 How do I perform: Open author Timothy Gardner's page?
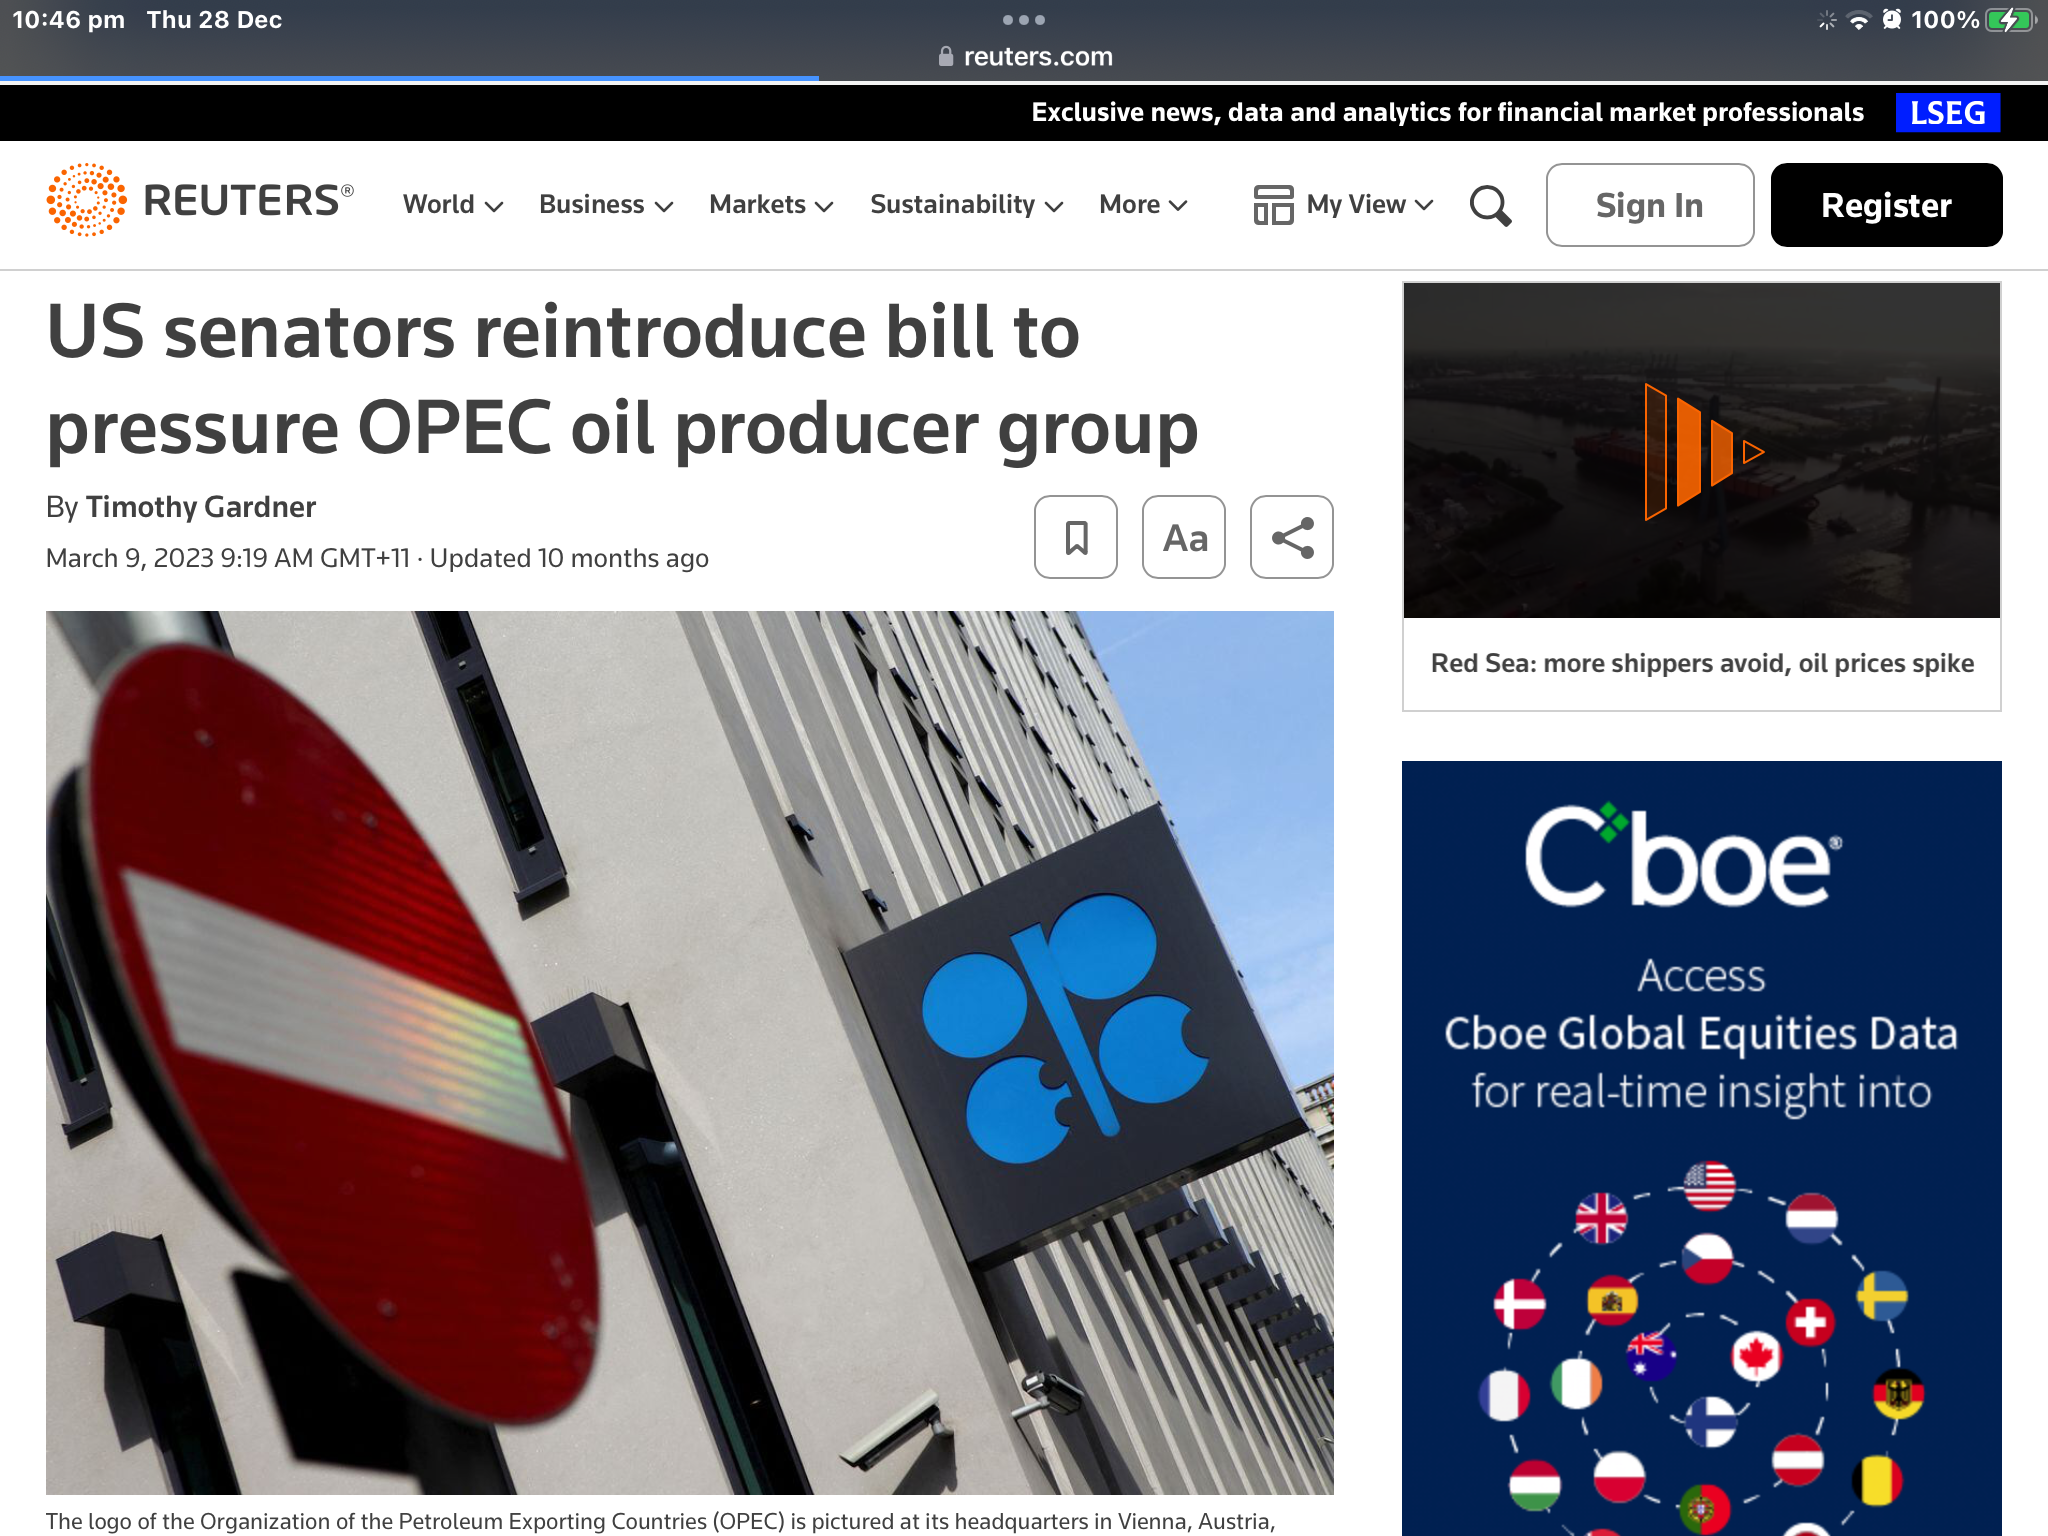click(x=201, y=507)
